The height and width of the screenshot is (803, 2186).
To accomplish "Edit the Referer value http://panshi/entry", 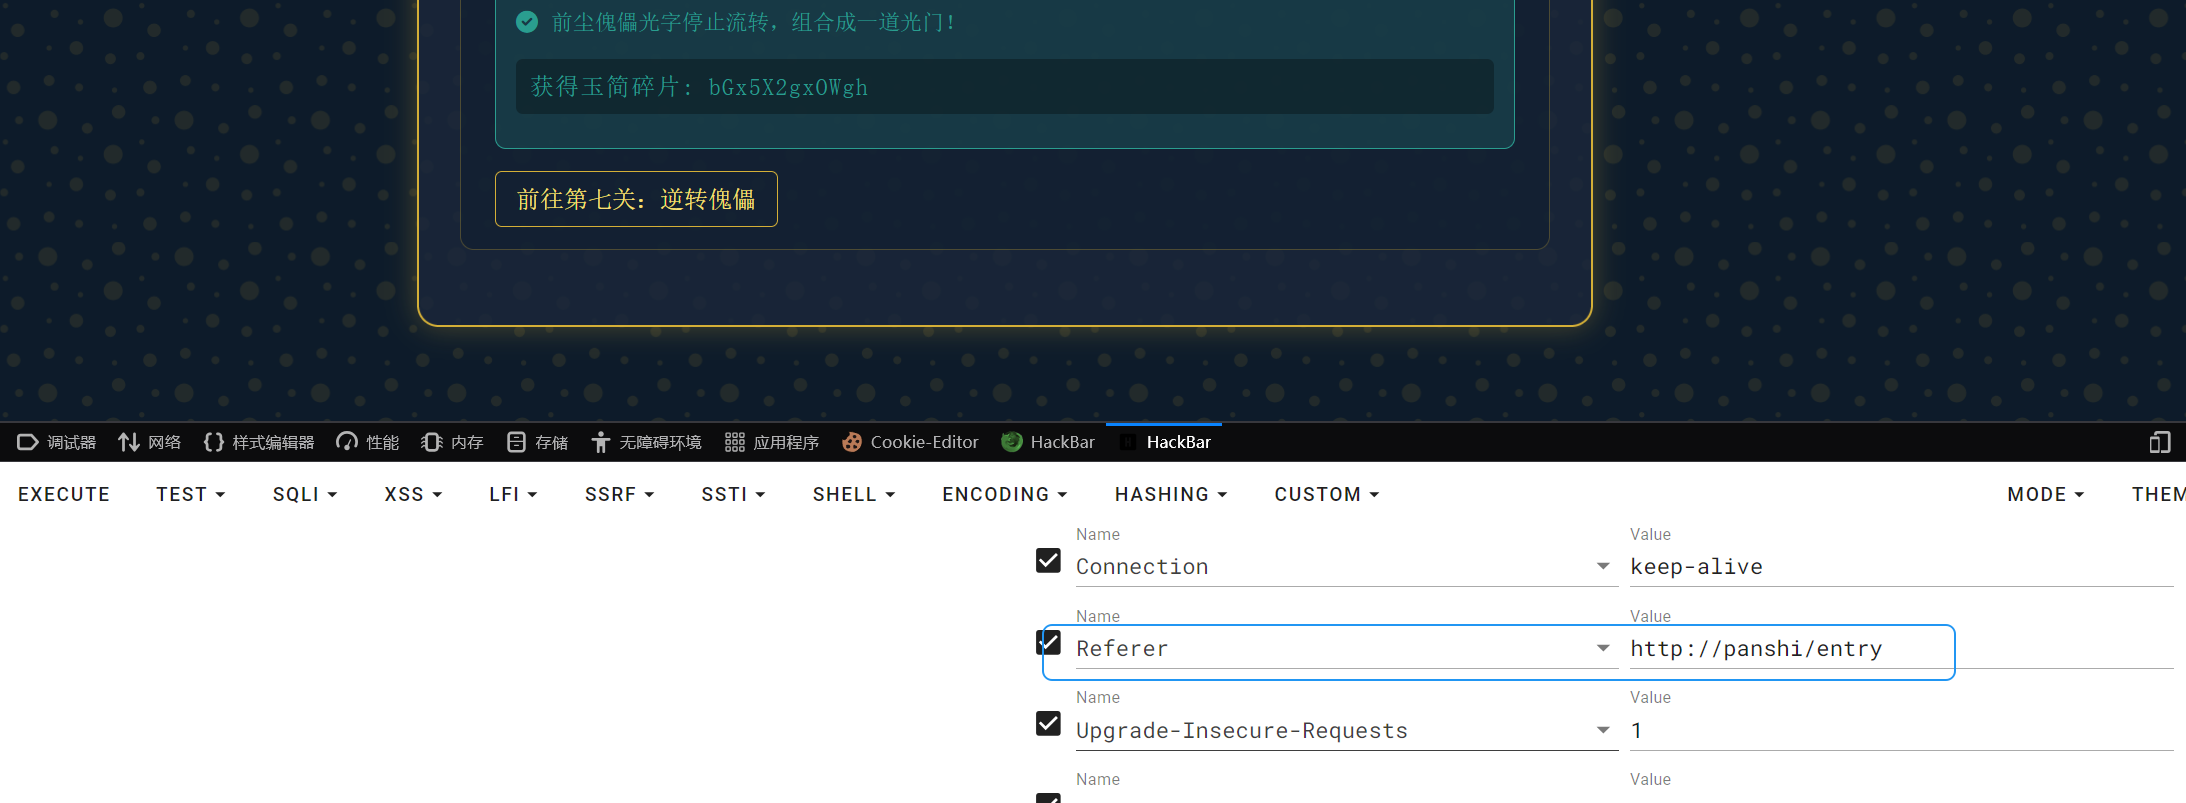I will click(1901, 648).
